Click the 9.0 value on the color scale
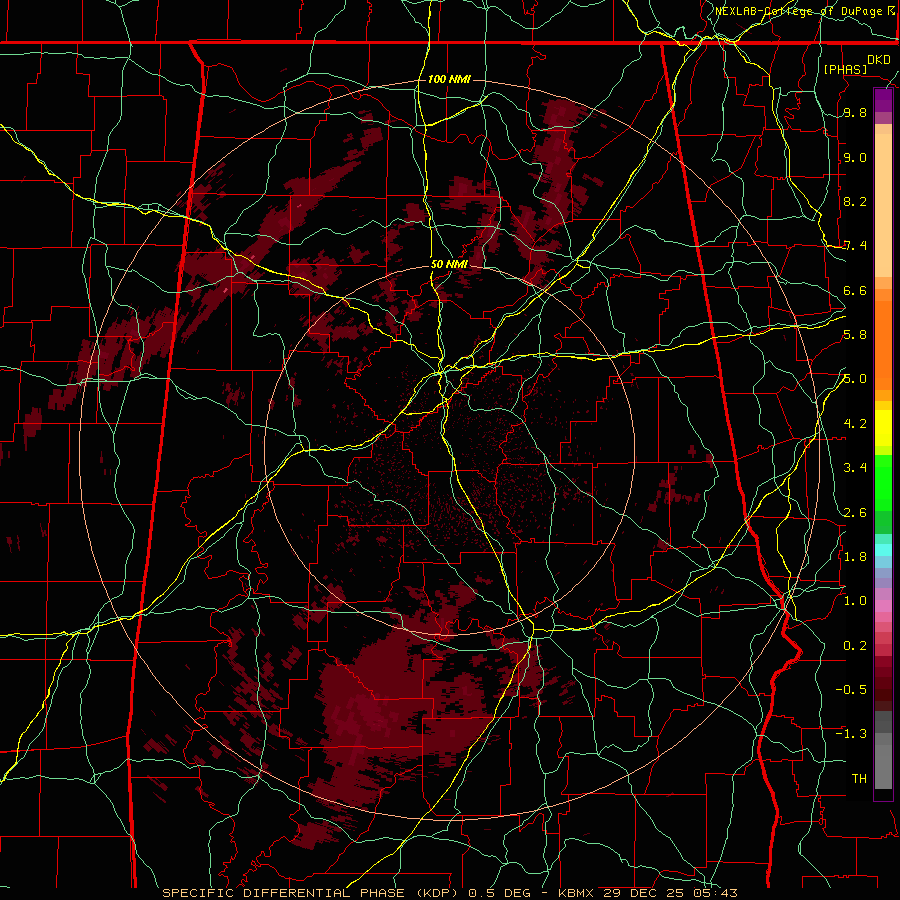The width and height of the screenshot is (900, 900). tap(855, 157)
